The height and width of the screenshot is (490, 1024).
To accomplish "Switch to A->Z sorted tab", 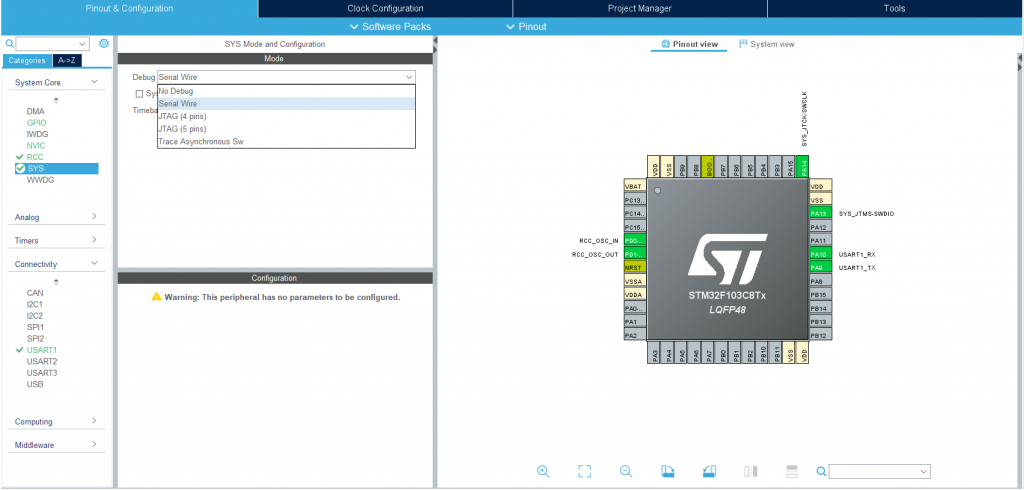I will 67,60.
